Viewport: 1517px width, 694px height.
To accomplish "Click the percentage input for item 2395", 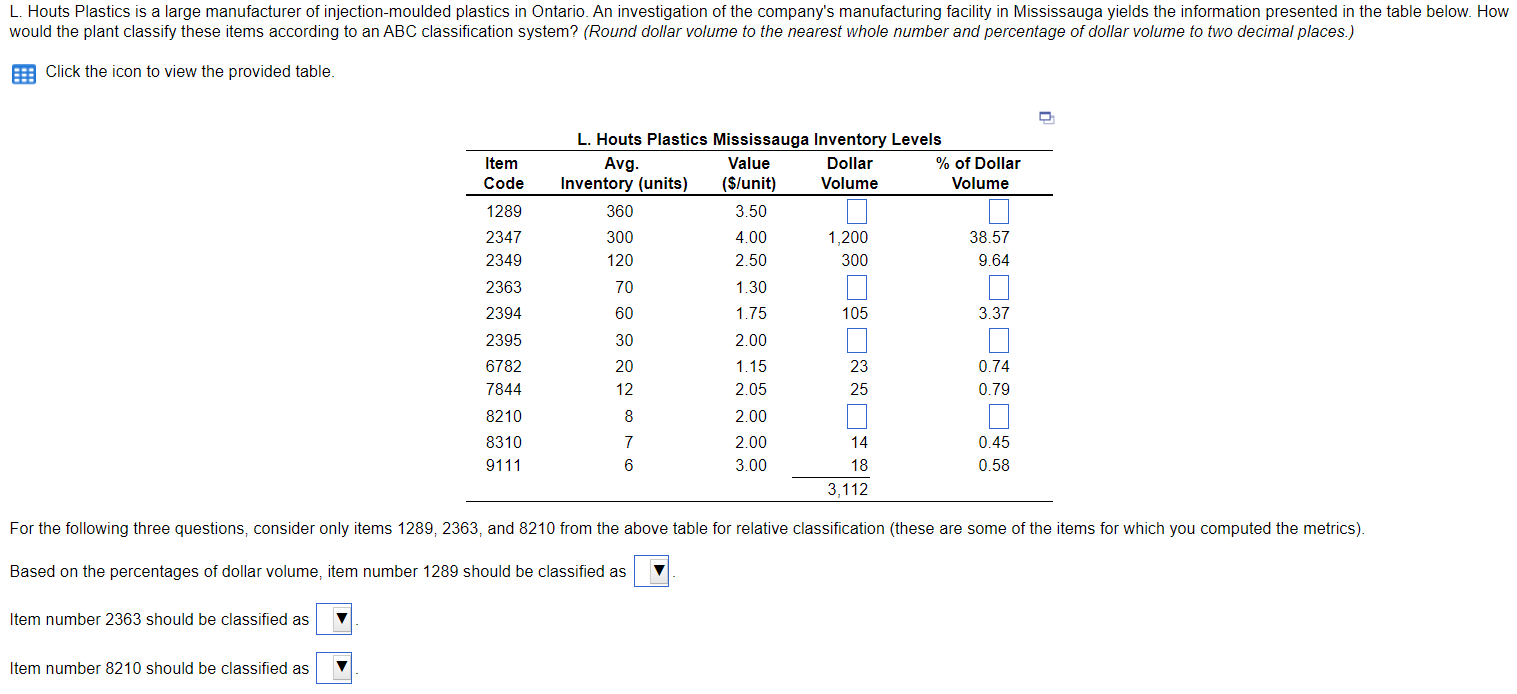I will click(x=998, y=340).
